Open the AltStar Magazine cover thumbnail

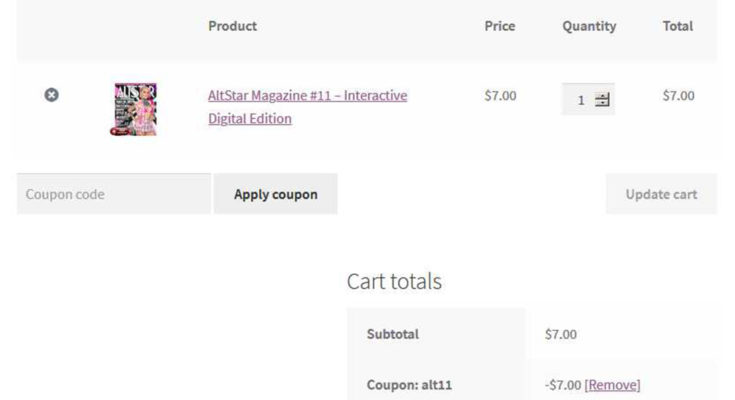click(135, 108)
